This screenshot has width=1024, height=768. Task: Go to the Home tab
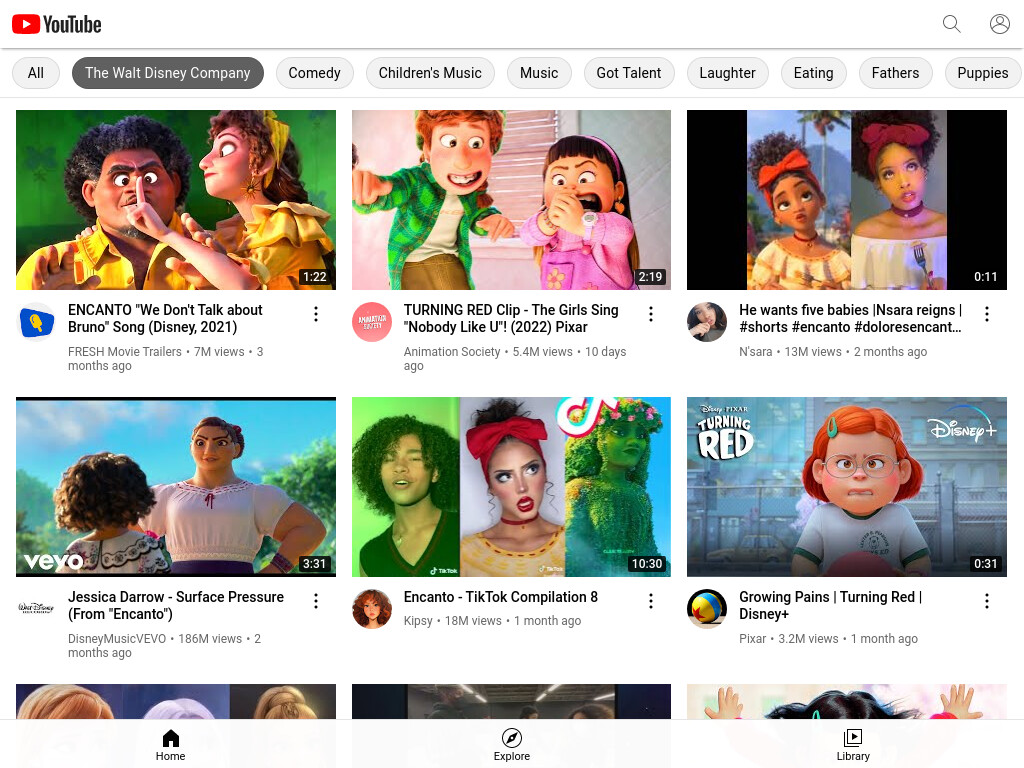tap(170, 745)
